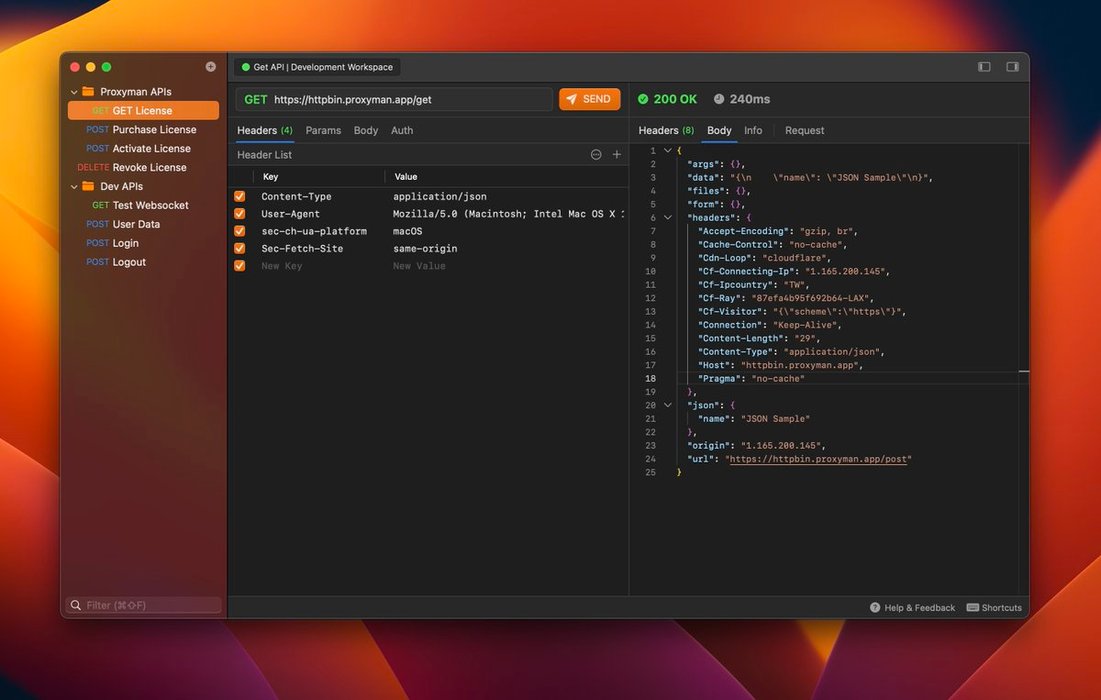Open the Body tab next to Params
Image resolution: width=1101 pixels, height=700 pixels.
[x=366, y=131]
